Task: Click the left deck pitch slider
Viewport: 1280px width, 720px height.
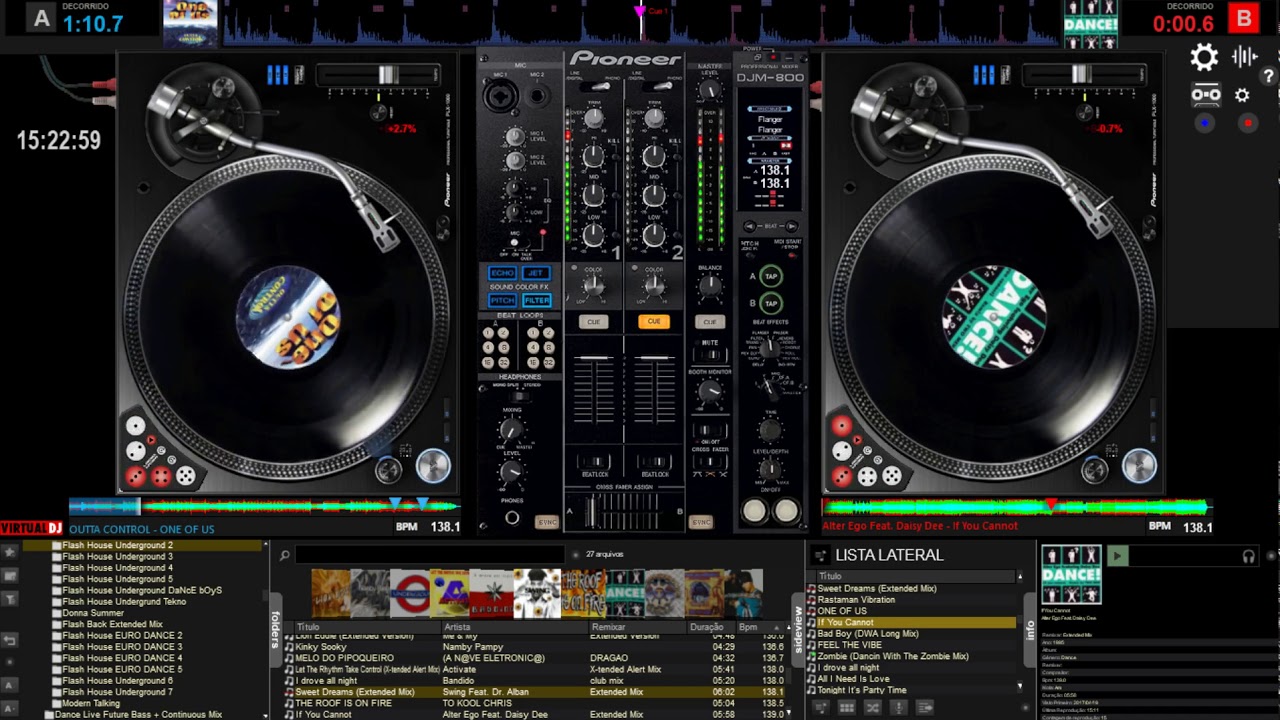Action: 387,74
